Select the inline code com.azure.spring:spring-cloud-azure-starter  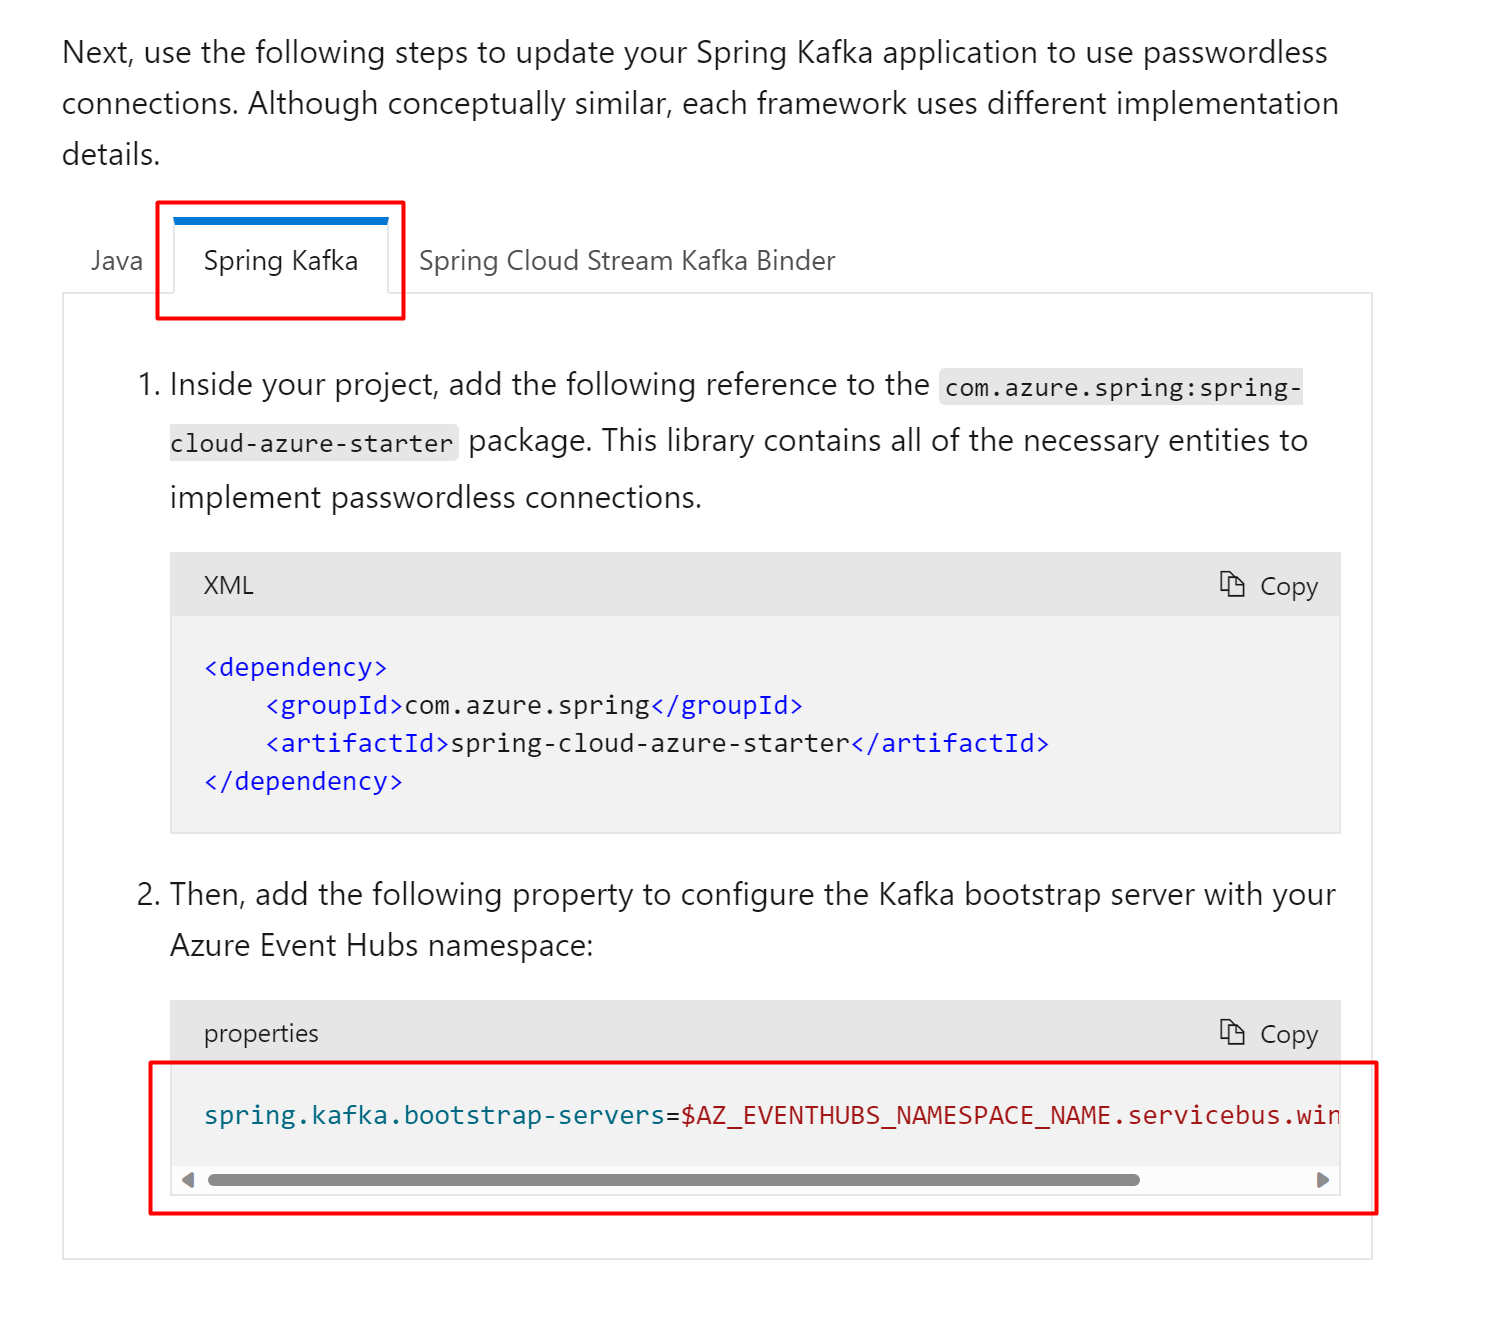tap(1119, 387)
